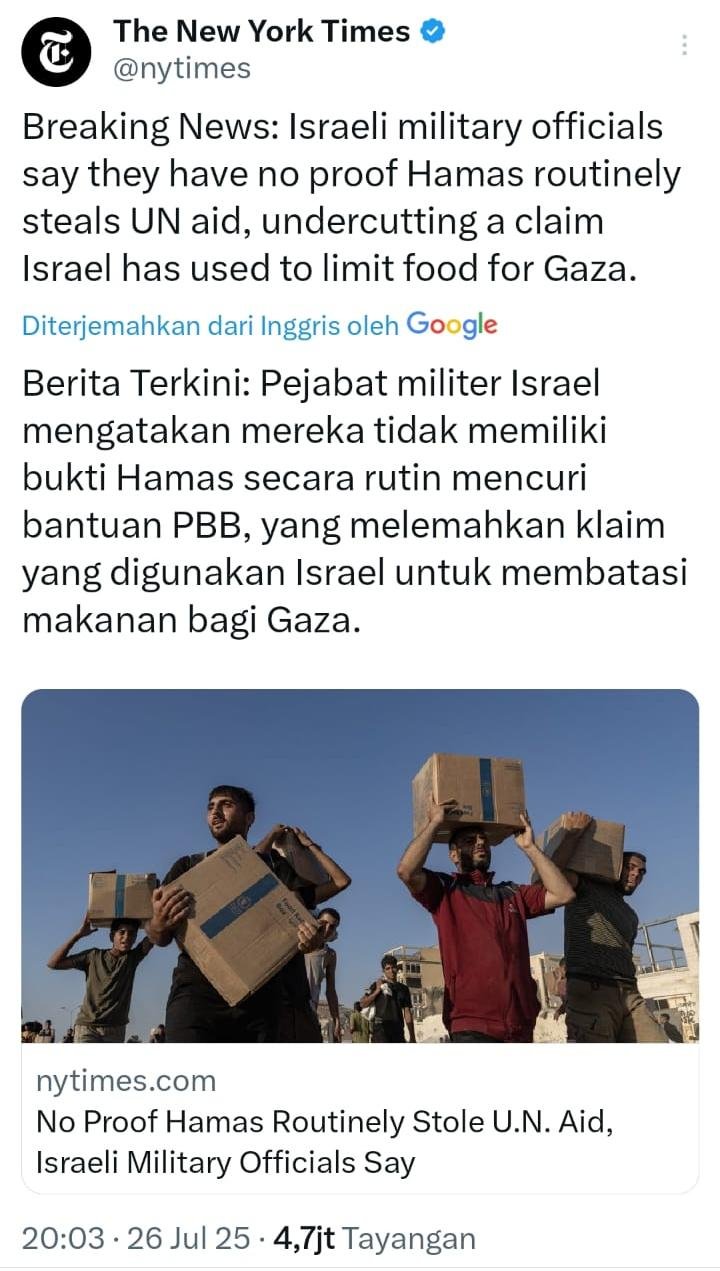The height and width of the screenshot is (1271, 720).
Task: Tap 'Diterjemahkan dari Inggris oleh' translation label
Action: pos(210,325)
